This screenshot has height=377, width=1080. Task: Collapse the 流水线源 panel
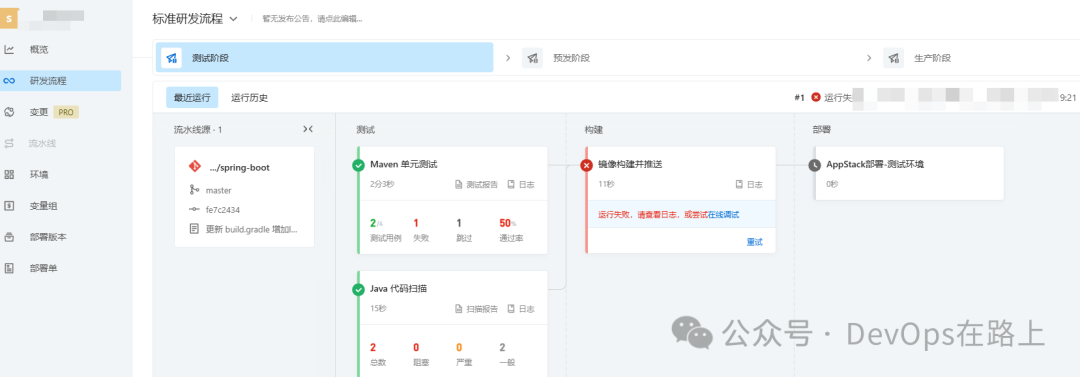308,129
